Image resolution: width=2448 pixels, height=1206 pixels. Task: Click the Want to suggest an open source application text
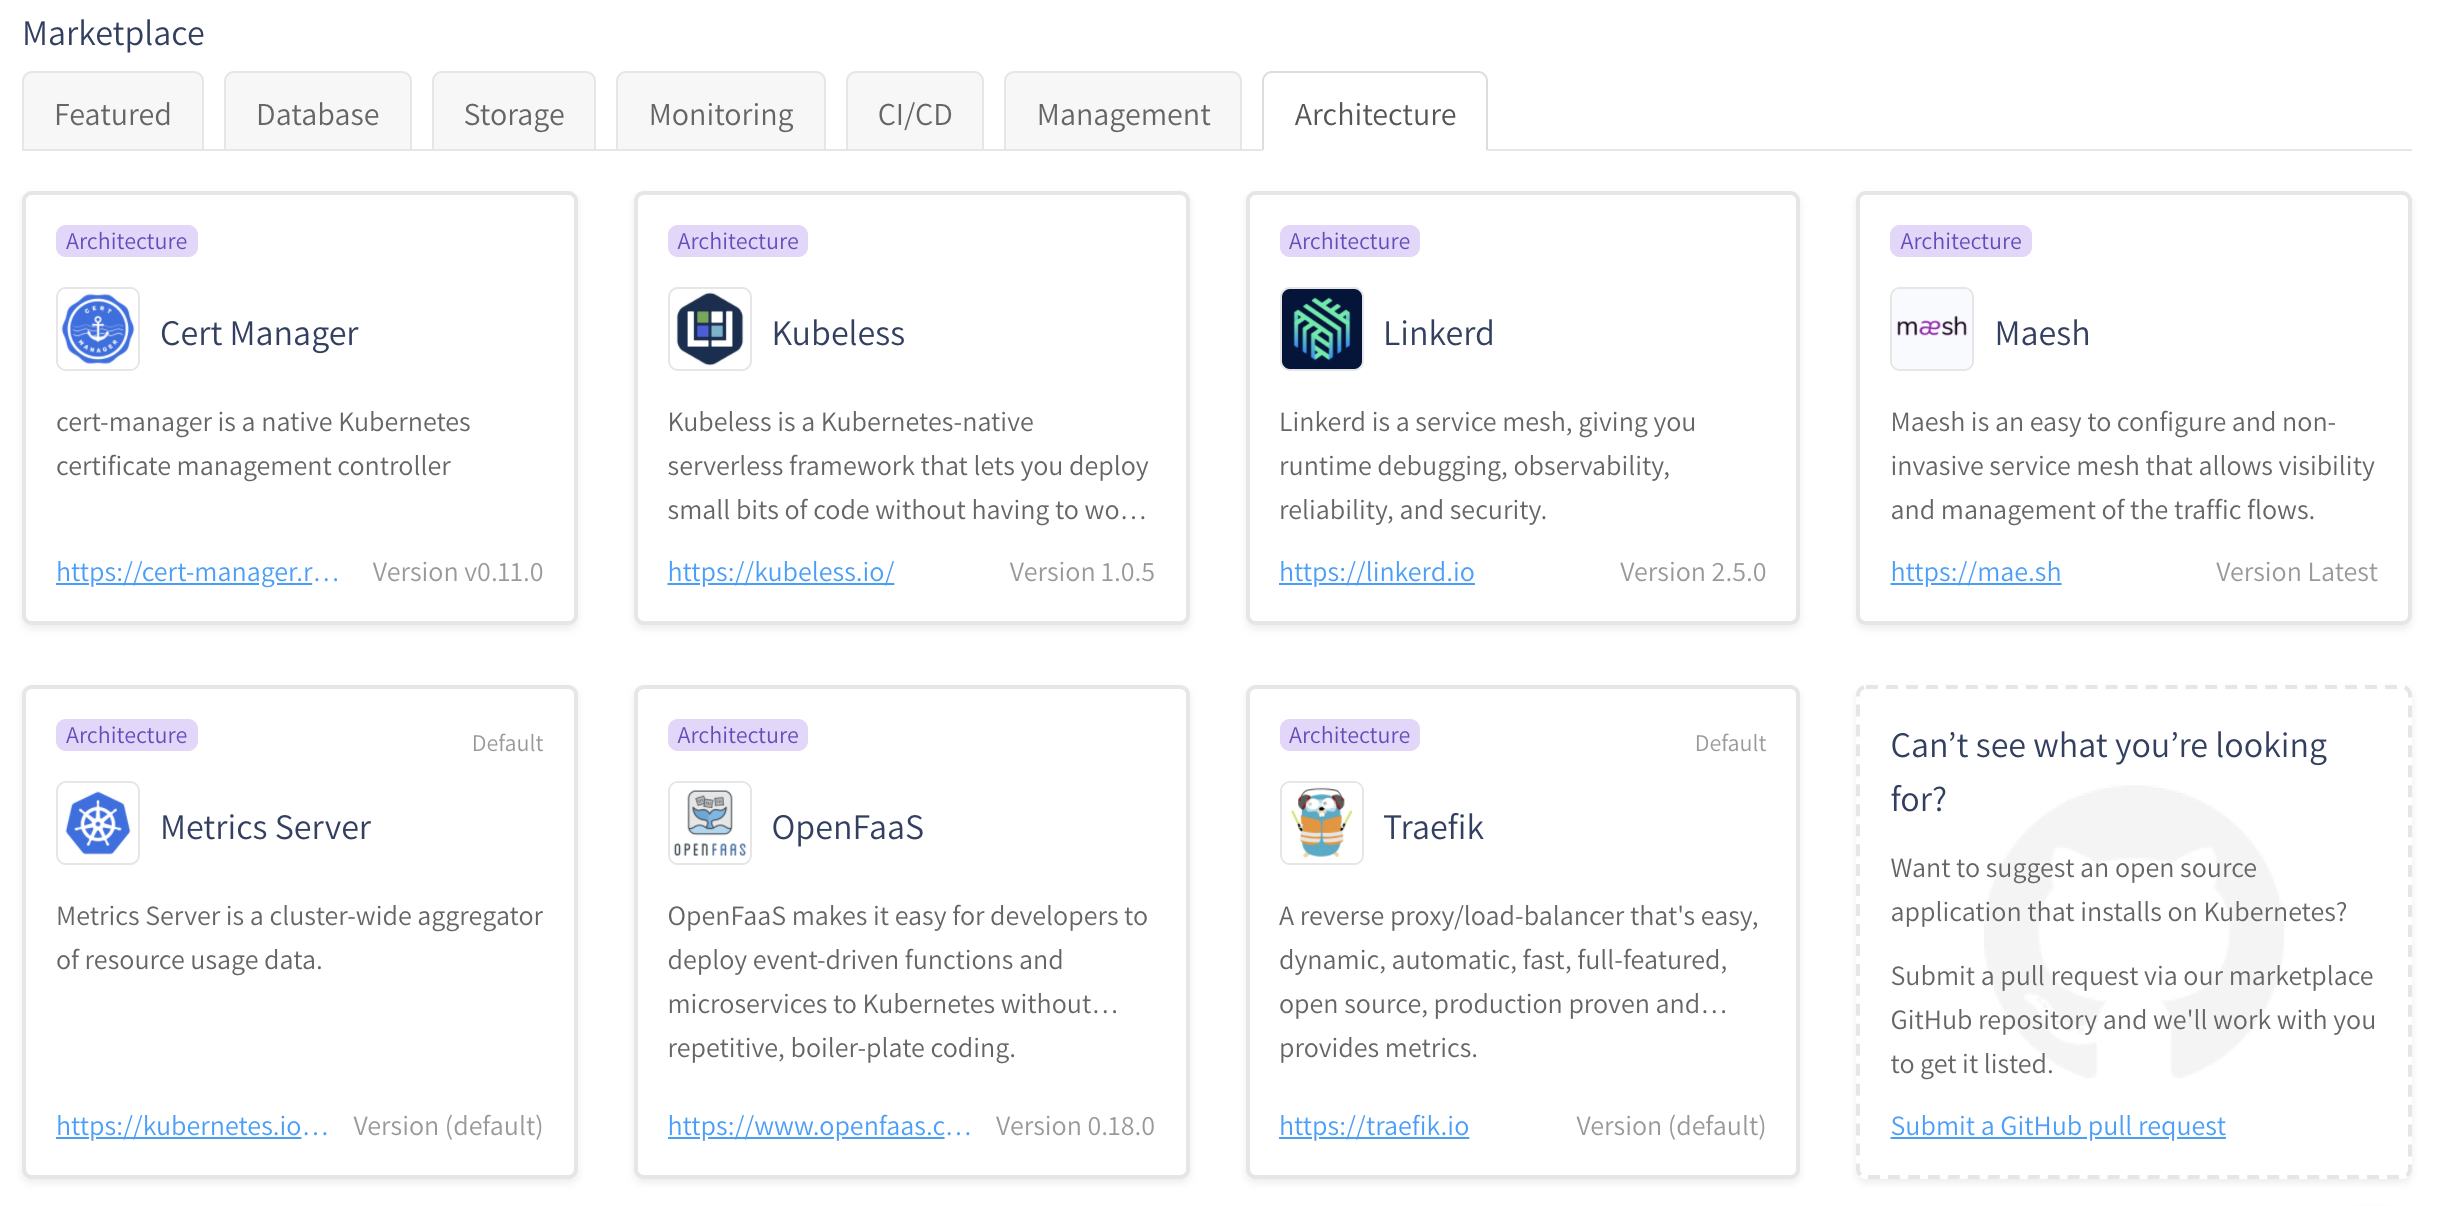(2118, 890)
